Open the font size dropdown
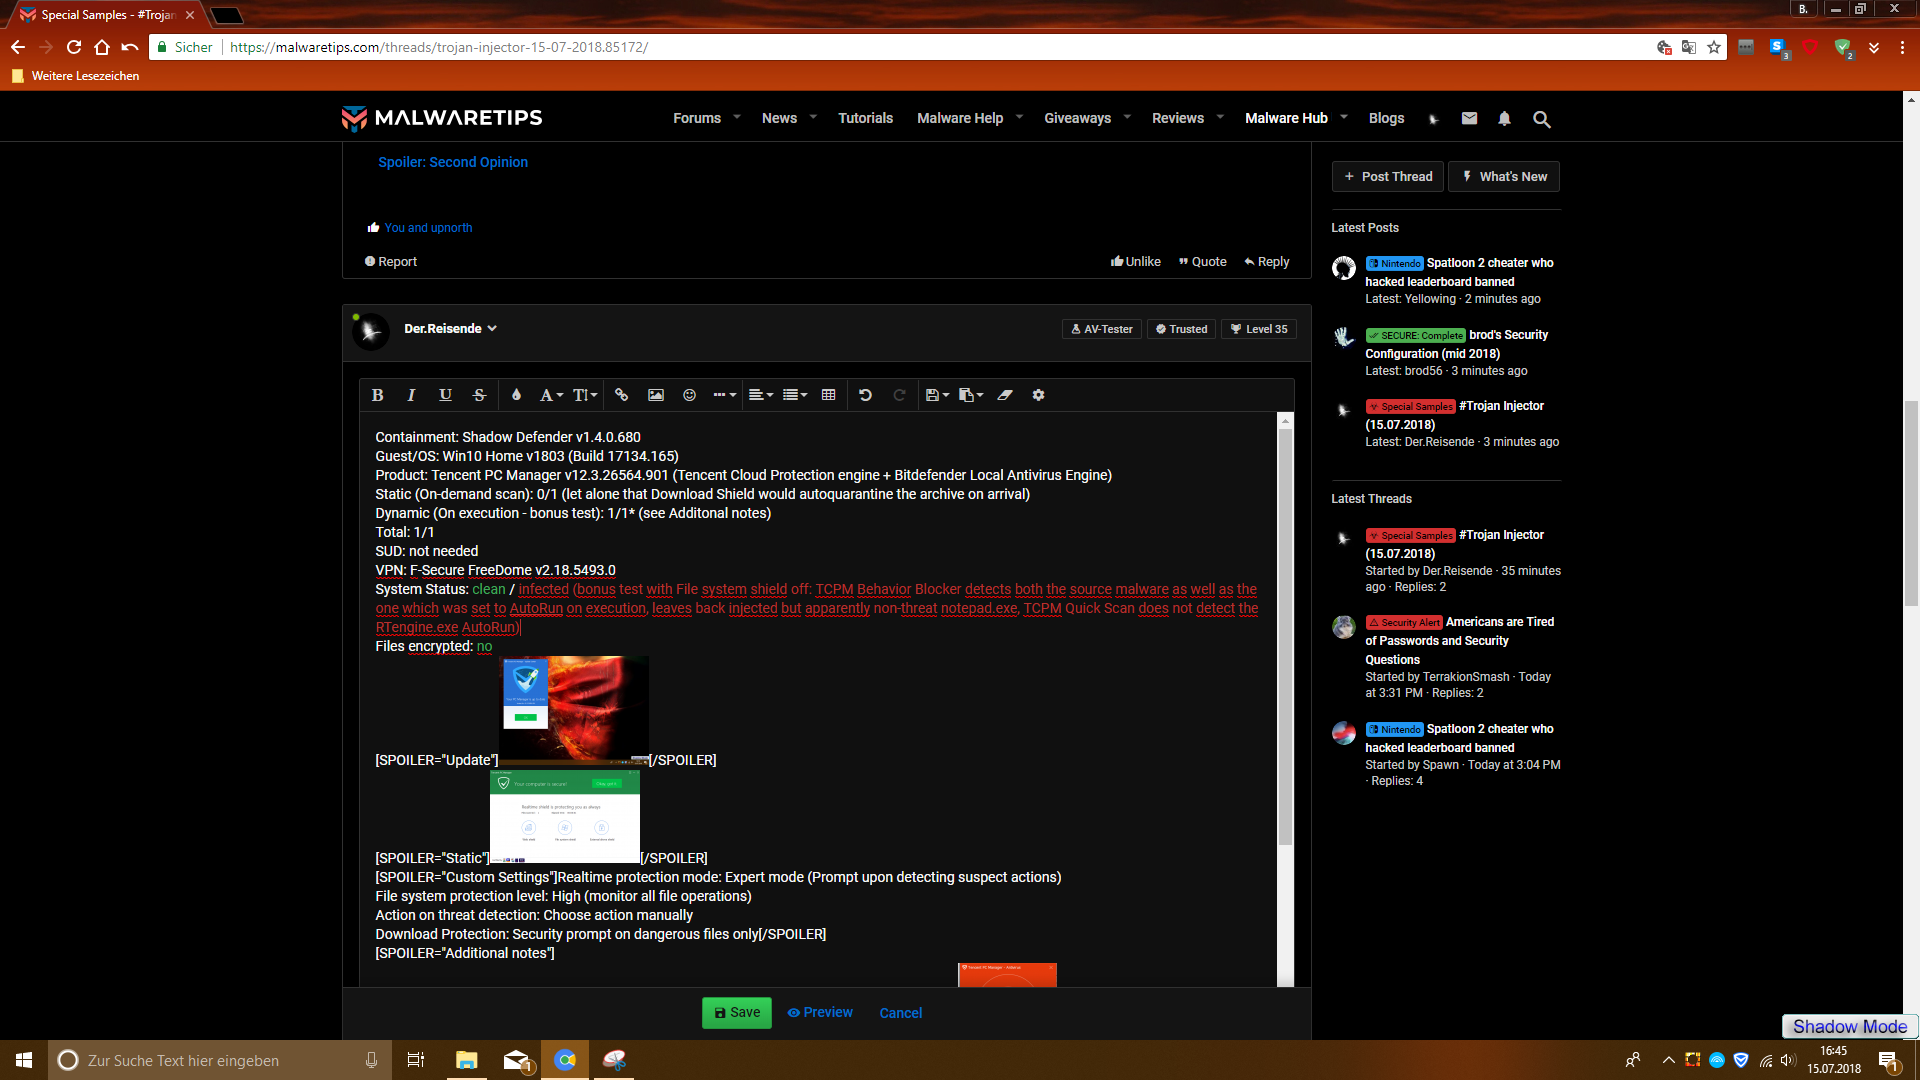1920x1080 pixels. pos(585,395)
